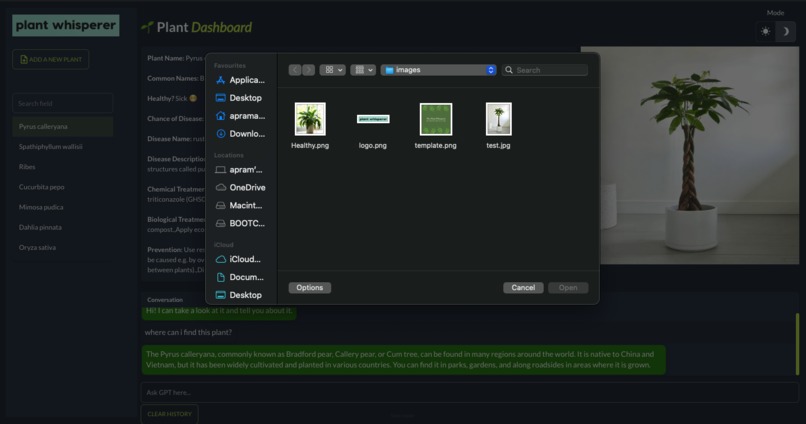Open the icon view options dropdown
This screenshot has width=806, height=424.
click(333, 70)
